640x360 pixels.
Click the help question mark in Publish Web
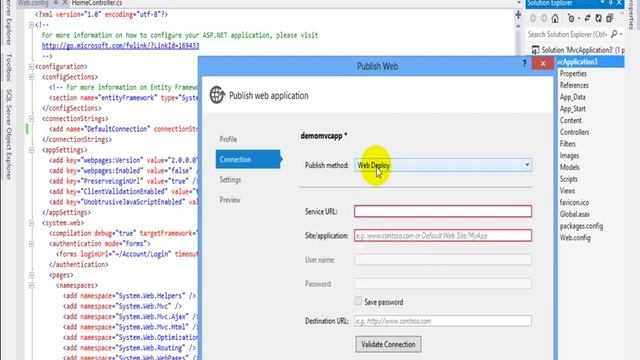[524, 63]
